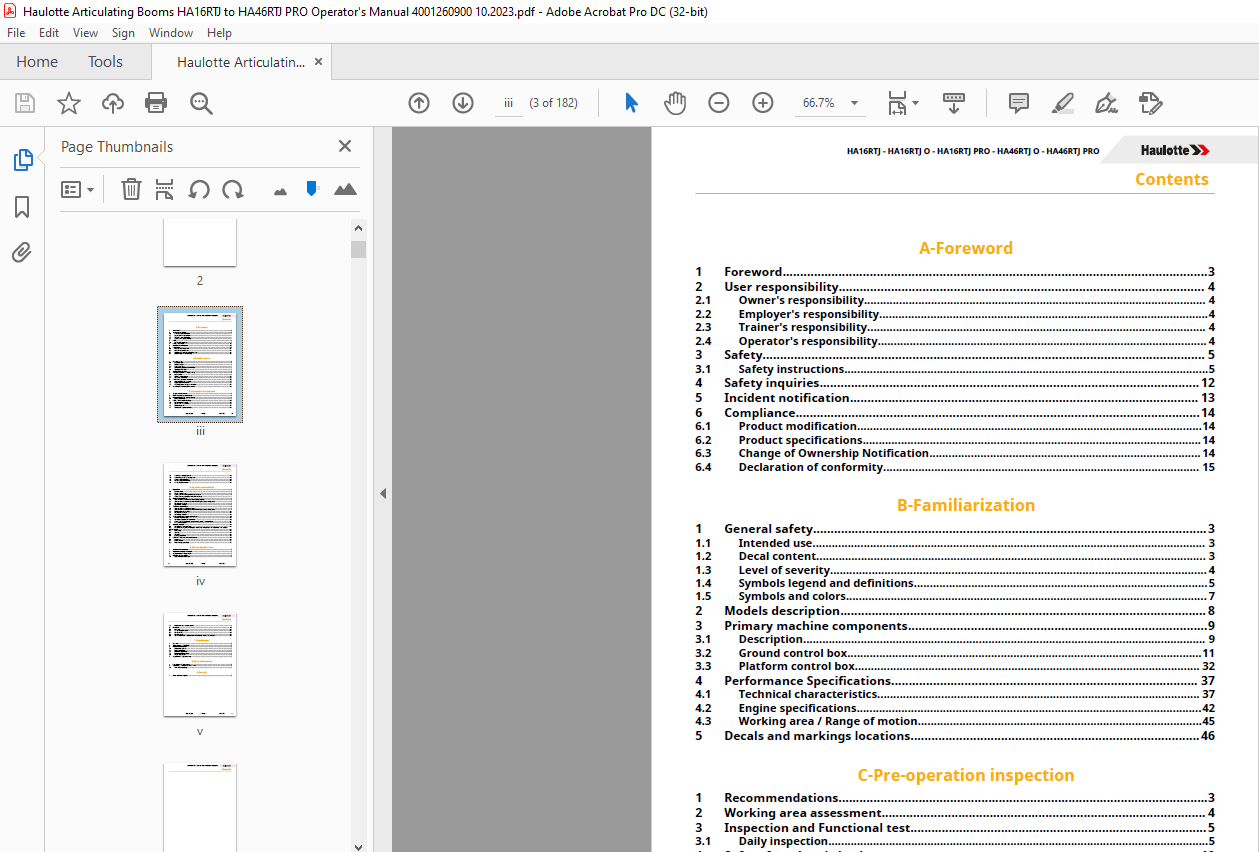
Task: Open the Fill & Sign pen tool
Action: pyautogui.click(x=1106, y=103)
